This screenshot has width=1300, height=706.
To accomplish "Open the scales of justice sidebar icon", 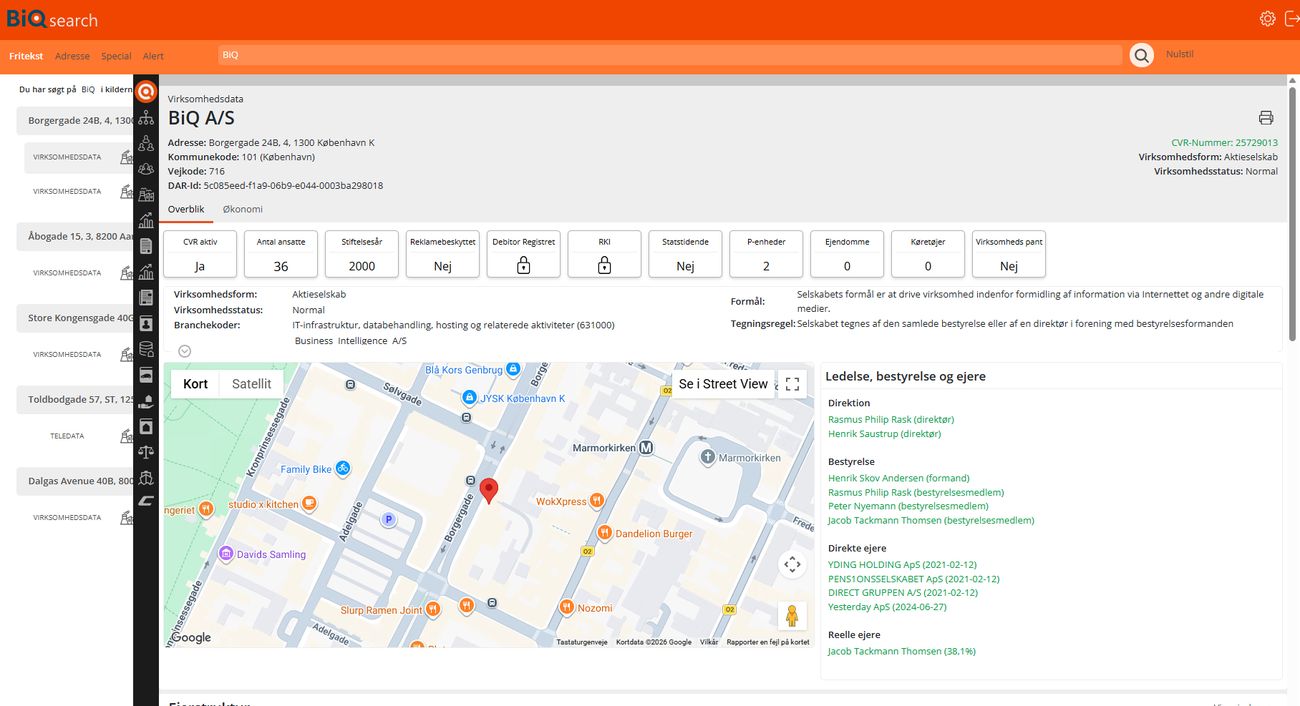I will click(147, 452).
